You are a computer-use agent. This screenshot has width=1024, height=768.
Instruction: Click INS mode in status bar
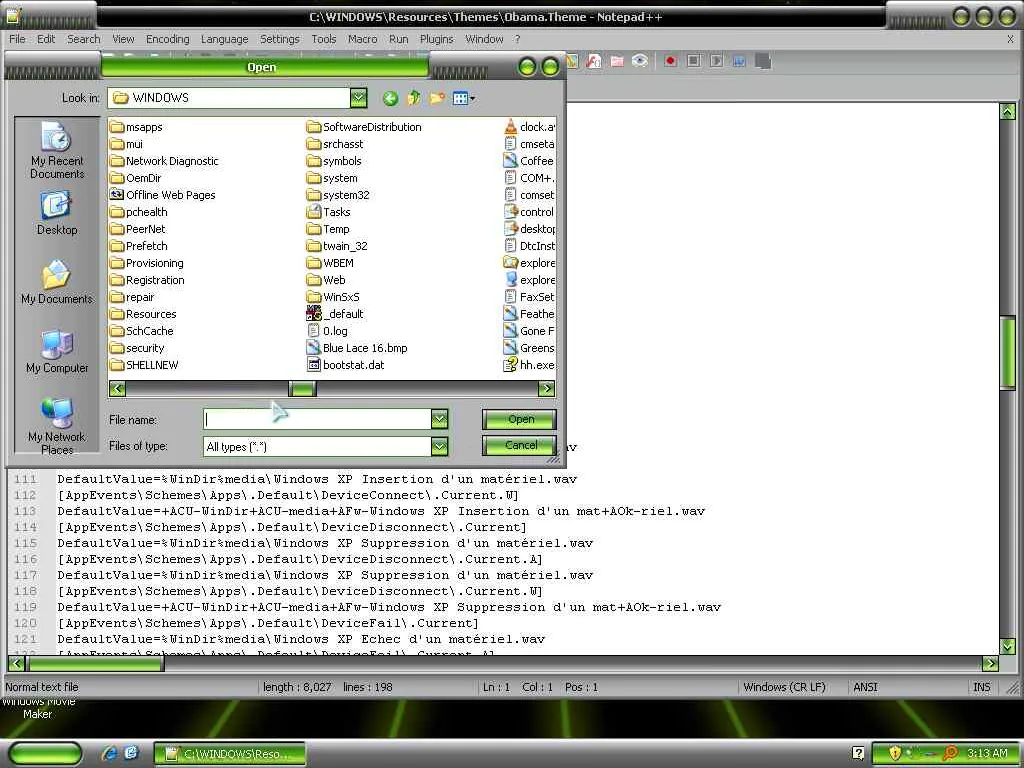click(982, 687)
